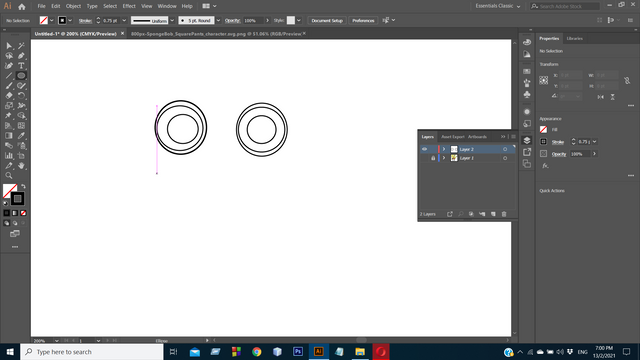Viewport: 640px width, 360px height.
Task: Select the Lasso tool
Action: (9, 56)
